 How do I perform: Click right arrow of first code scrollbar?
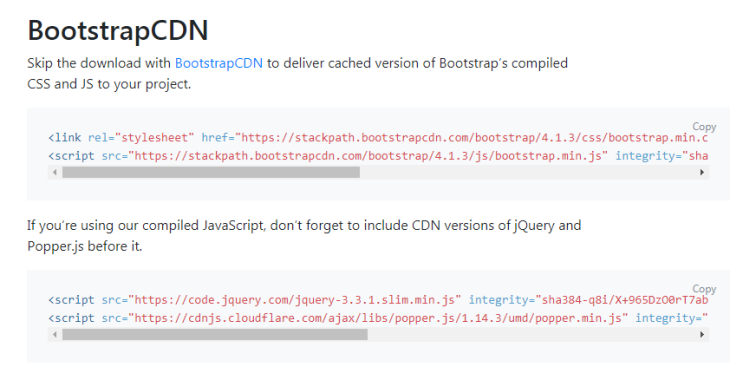702,172
